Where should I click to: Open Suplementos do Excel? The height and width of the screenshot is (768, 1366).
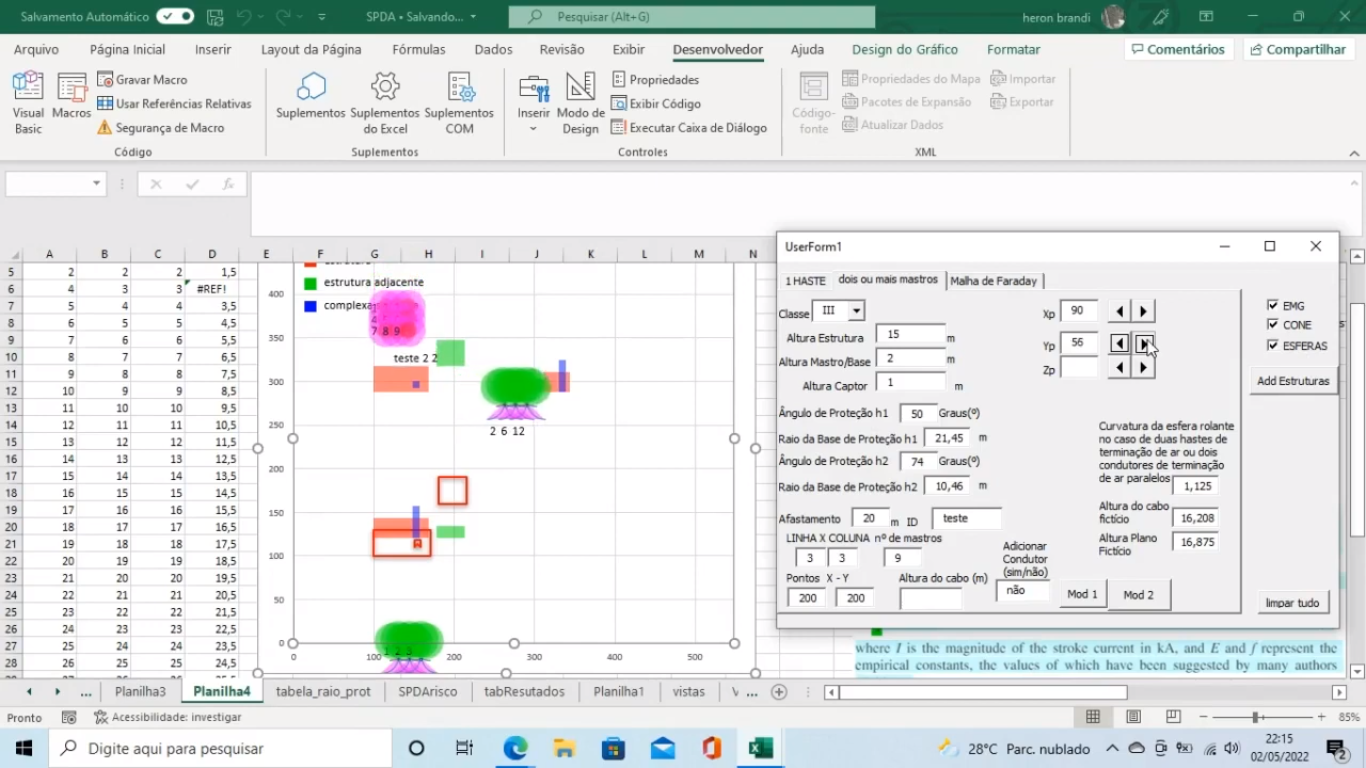click(385, 101)
